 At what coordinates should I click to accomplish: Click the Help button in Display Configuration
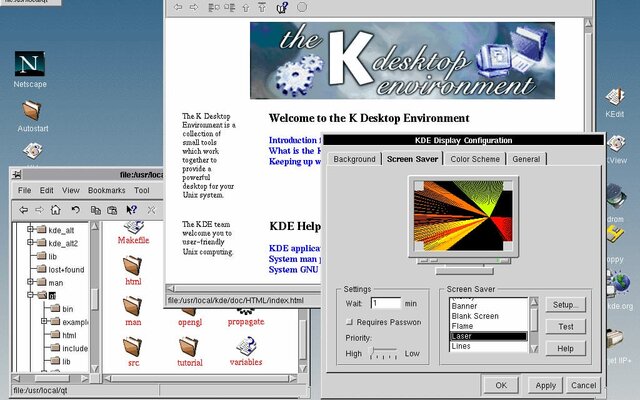coord(565,349)
